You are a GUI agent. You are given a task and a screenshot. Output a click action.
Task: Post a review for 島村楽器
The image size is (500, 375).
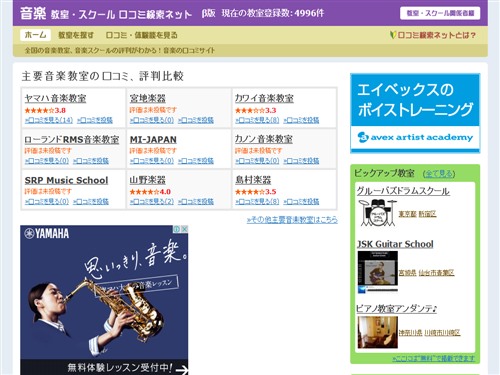pyautogui.click(x=301, y=201)
